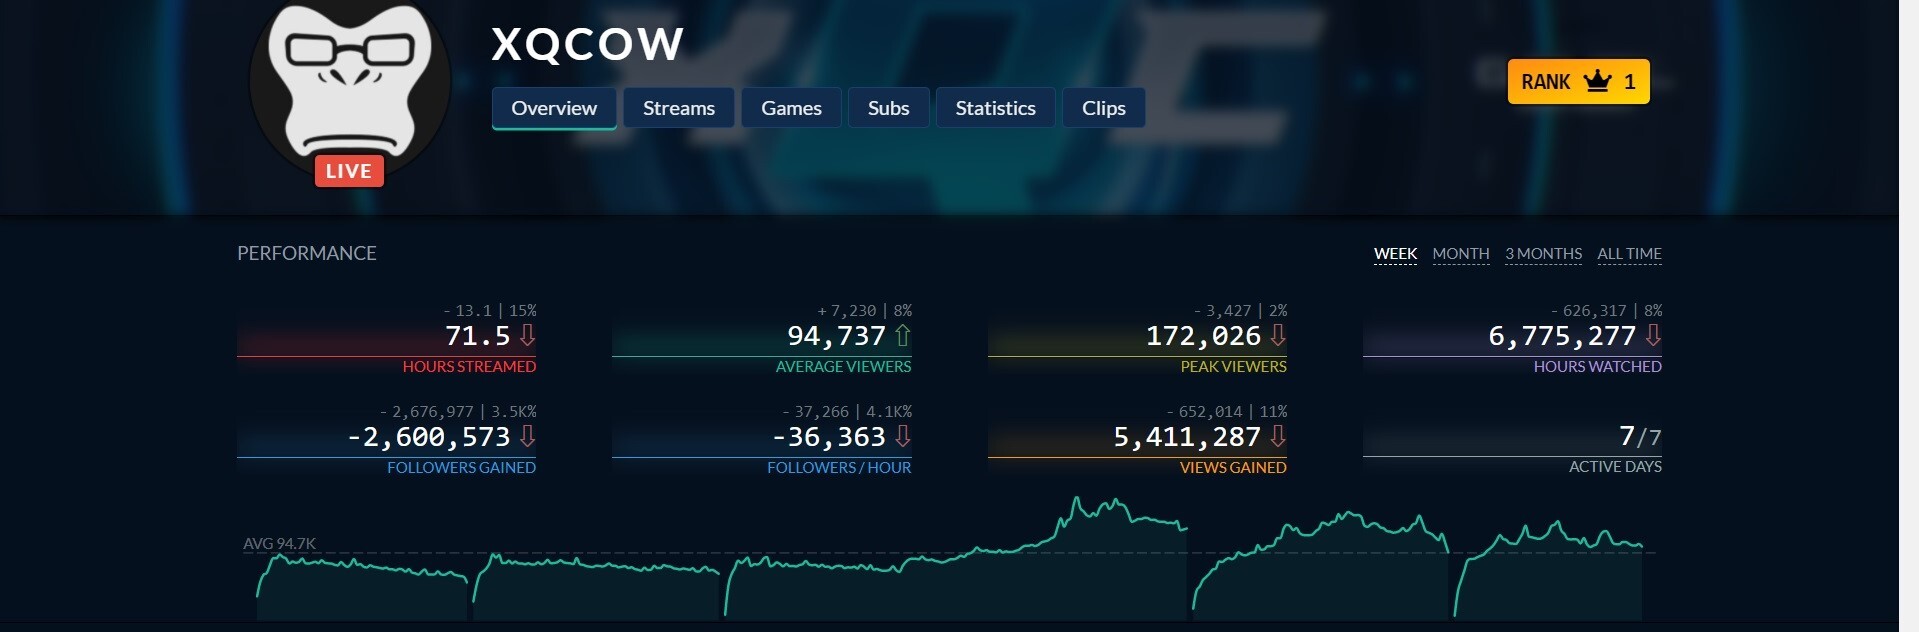Click the PEAK VIEWERS label
The image size is (1919, 632).
1233,367
